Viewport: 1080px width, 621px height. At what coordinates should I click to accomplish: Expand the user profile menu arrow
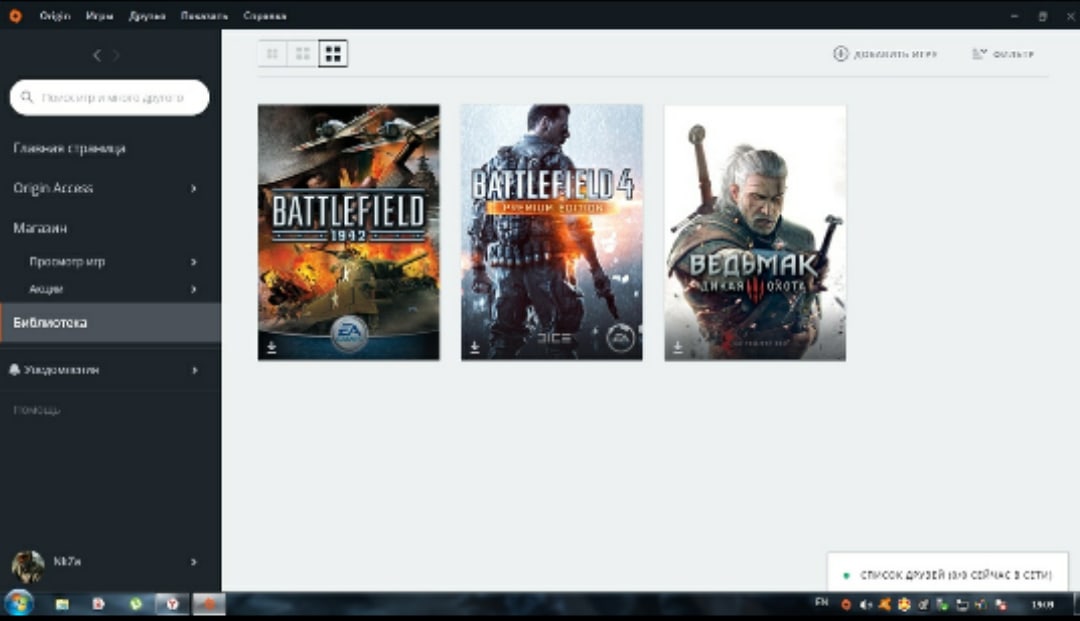[x=194, y=562]
